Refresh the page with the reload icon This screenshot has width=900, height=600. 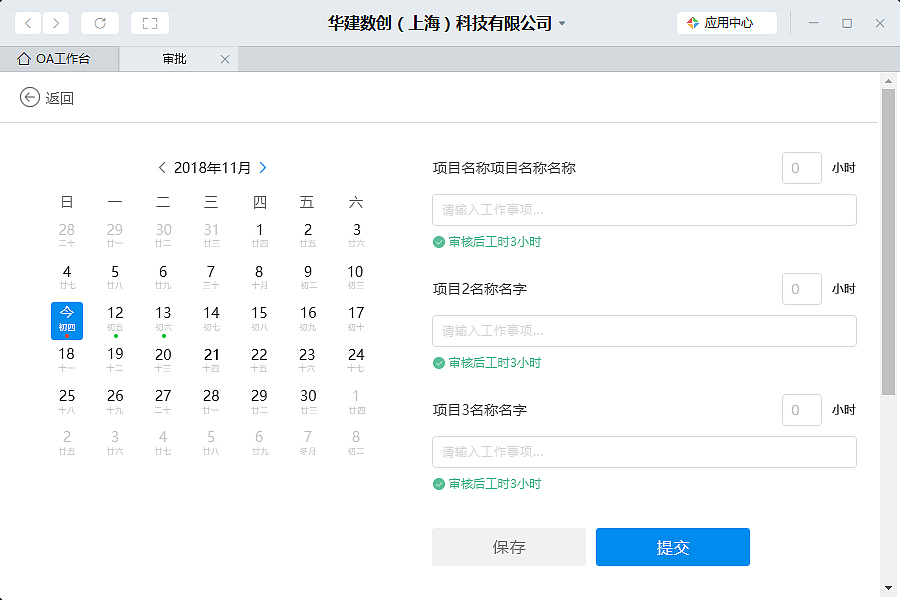(x=99, y=22)
